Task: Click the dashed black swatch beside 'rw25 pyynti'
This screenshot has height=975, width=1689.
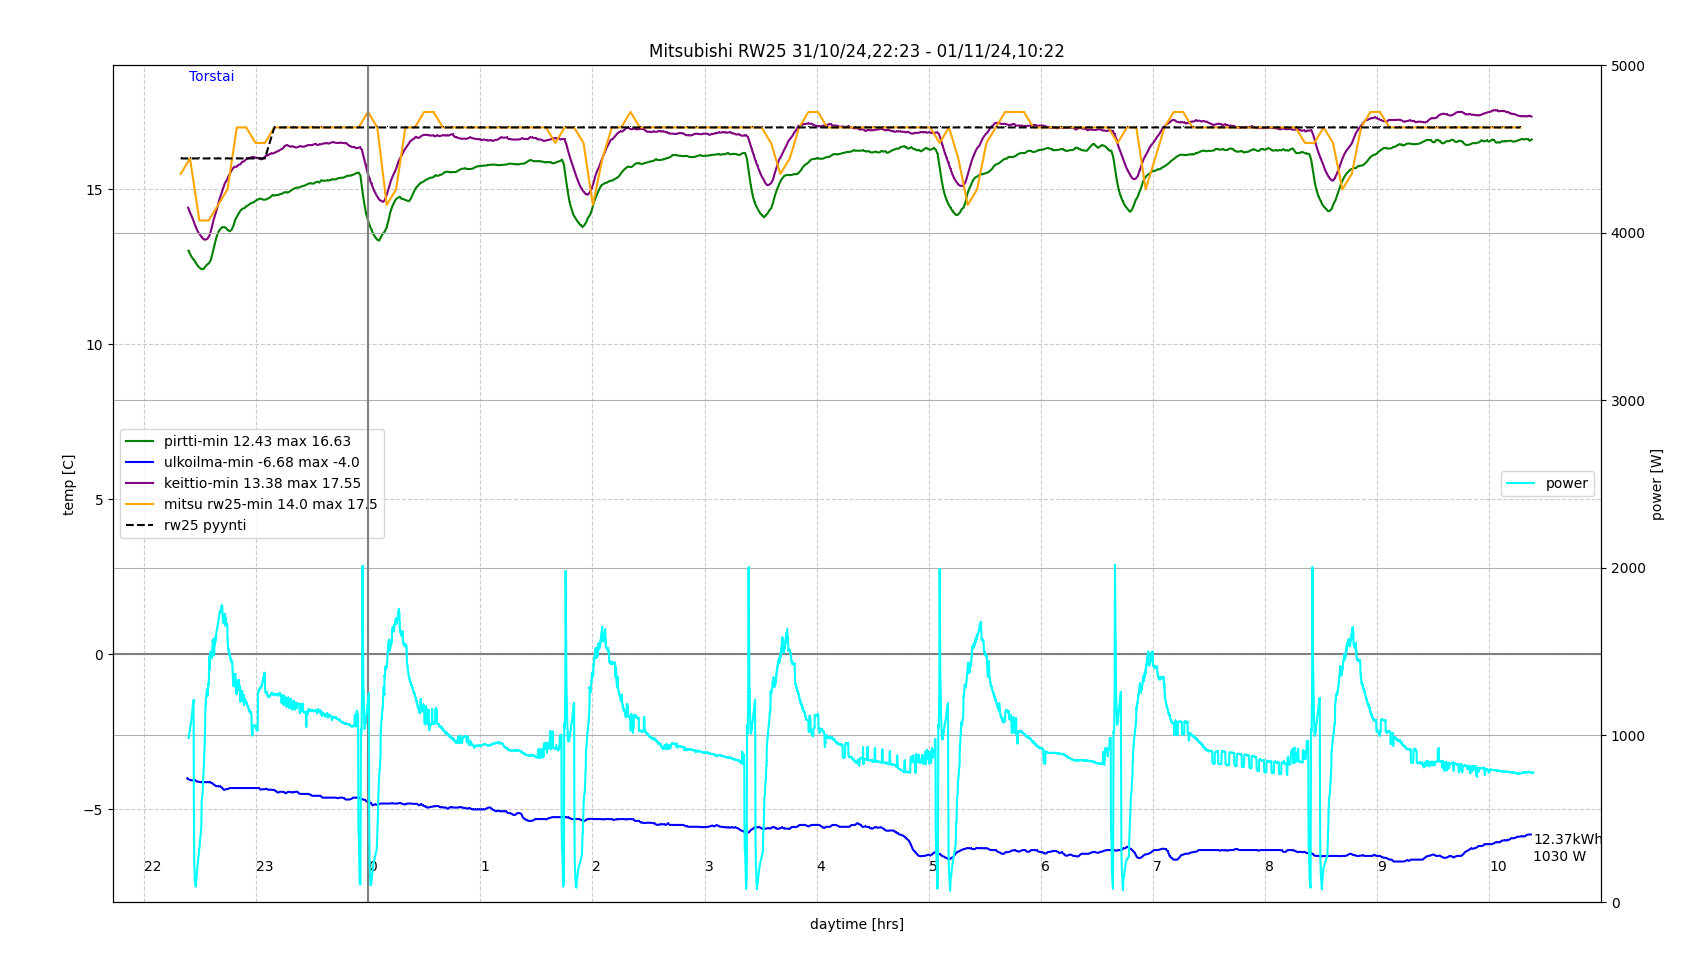Action: click(140, 526)
